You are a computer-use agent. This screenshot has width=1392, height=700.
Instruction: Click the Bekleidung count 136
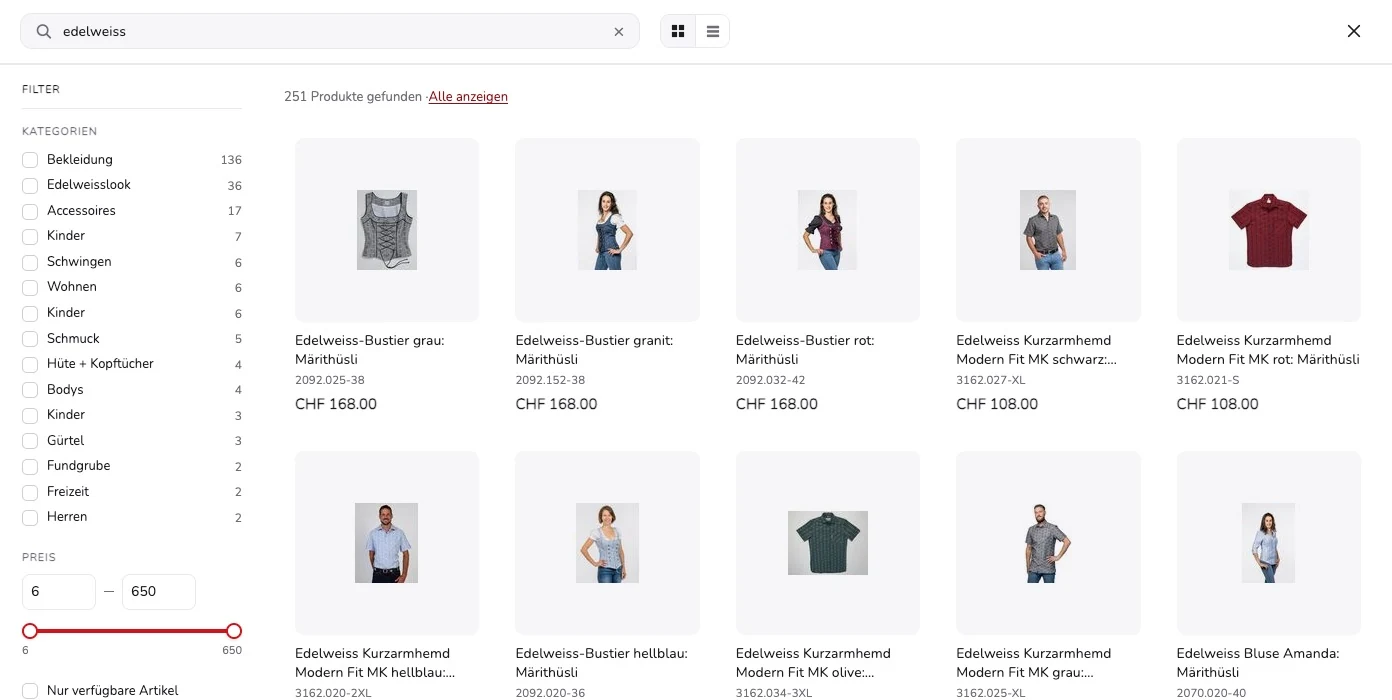coord(231,160)
